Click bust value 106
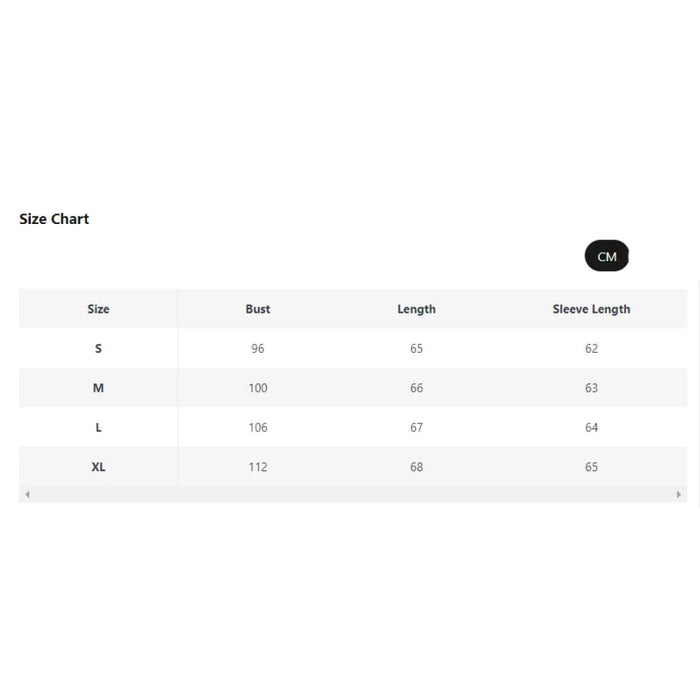The height and width of the screenshot is (700, 700). (258, 427)
